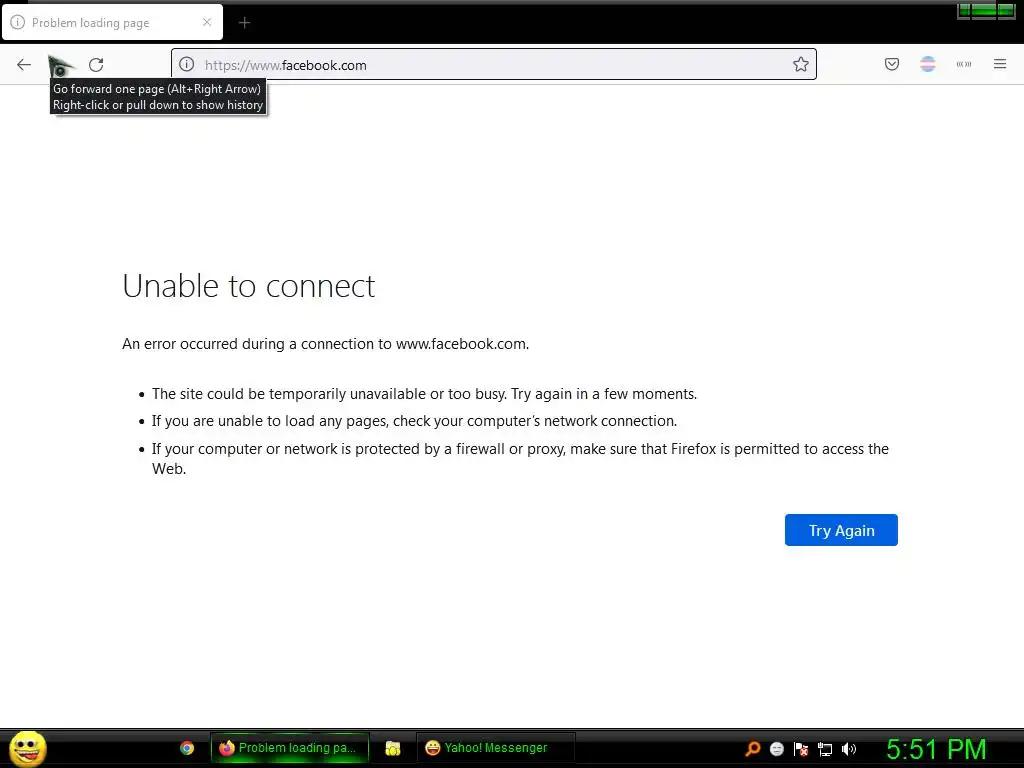Click the extension icon left of hamburger menu
The image size is (1024, 768).
coord(964,64)
